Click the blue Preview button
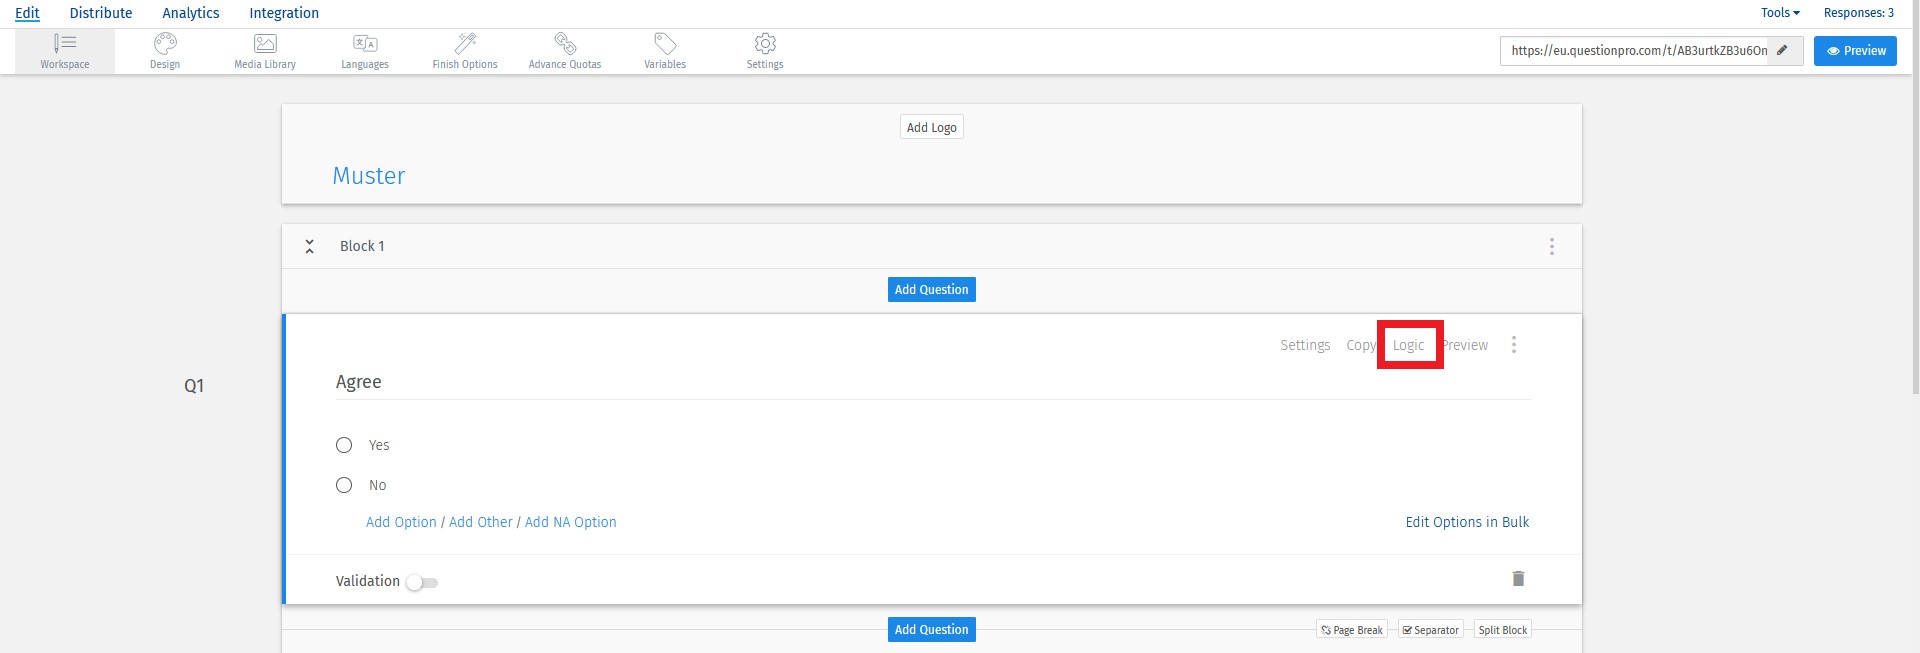1920x653 pixels. (x=1855, y=51)
